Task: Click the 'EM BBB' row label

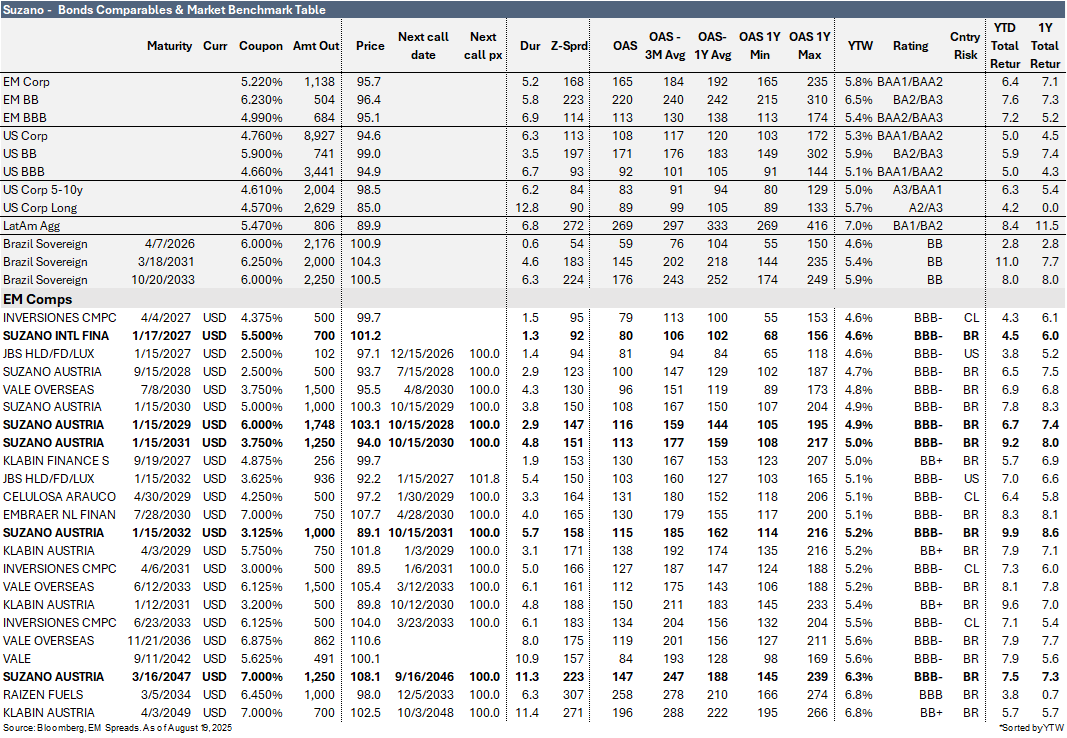Action: pos(24,118)
